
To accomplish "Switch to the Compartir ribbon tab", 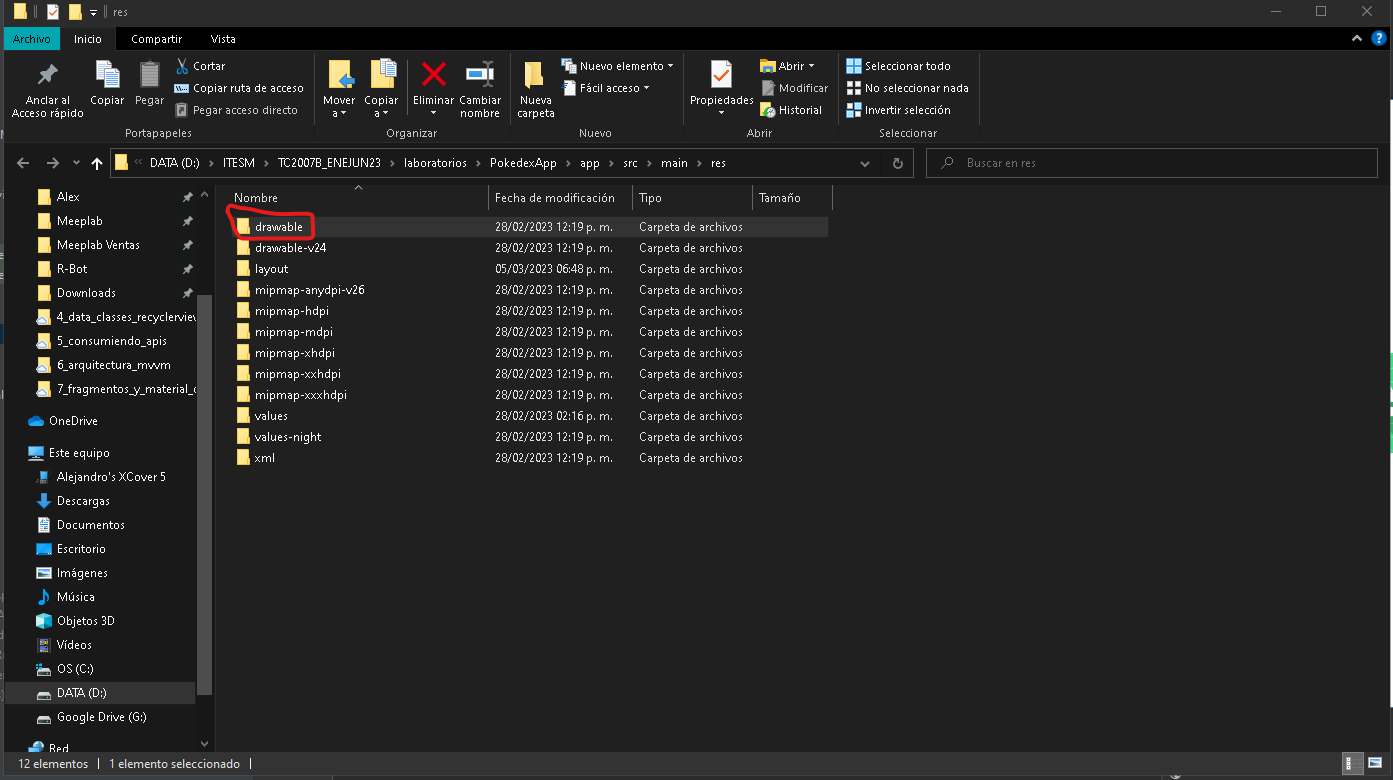I will [x=156, y=39].
